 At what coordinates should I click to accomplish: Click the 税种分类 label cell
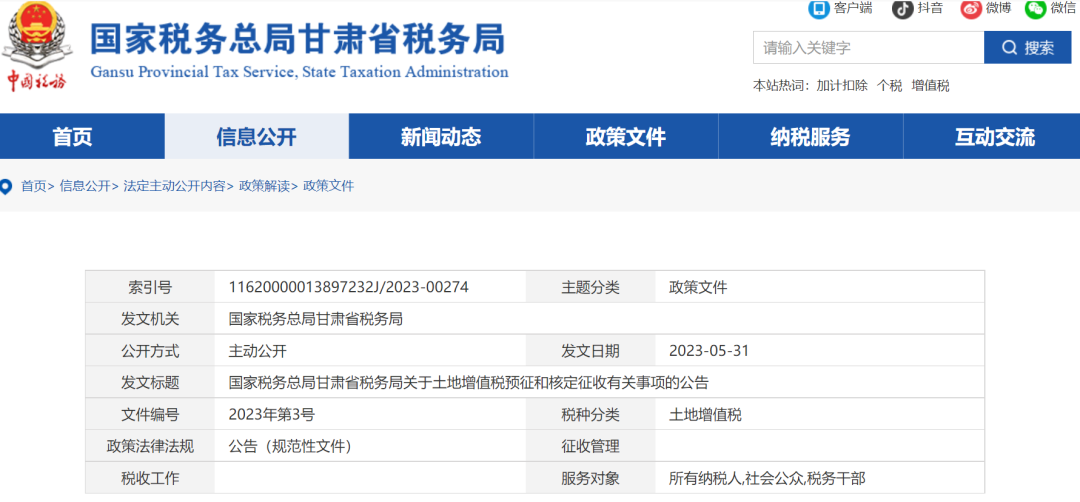[590, 415]
